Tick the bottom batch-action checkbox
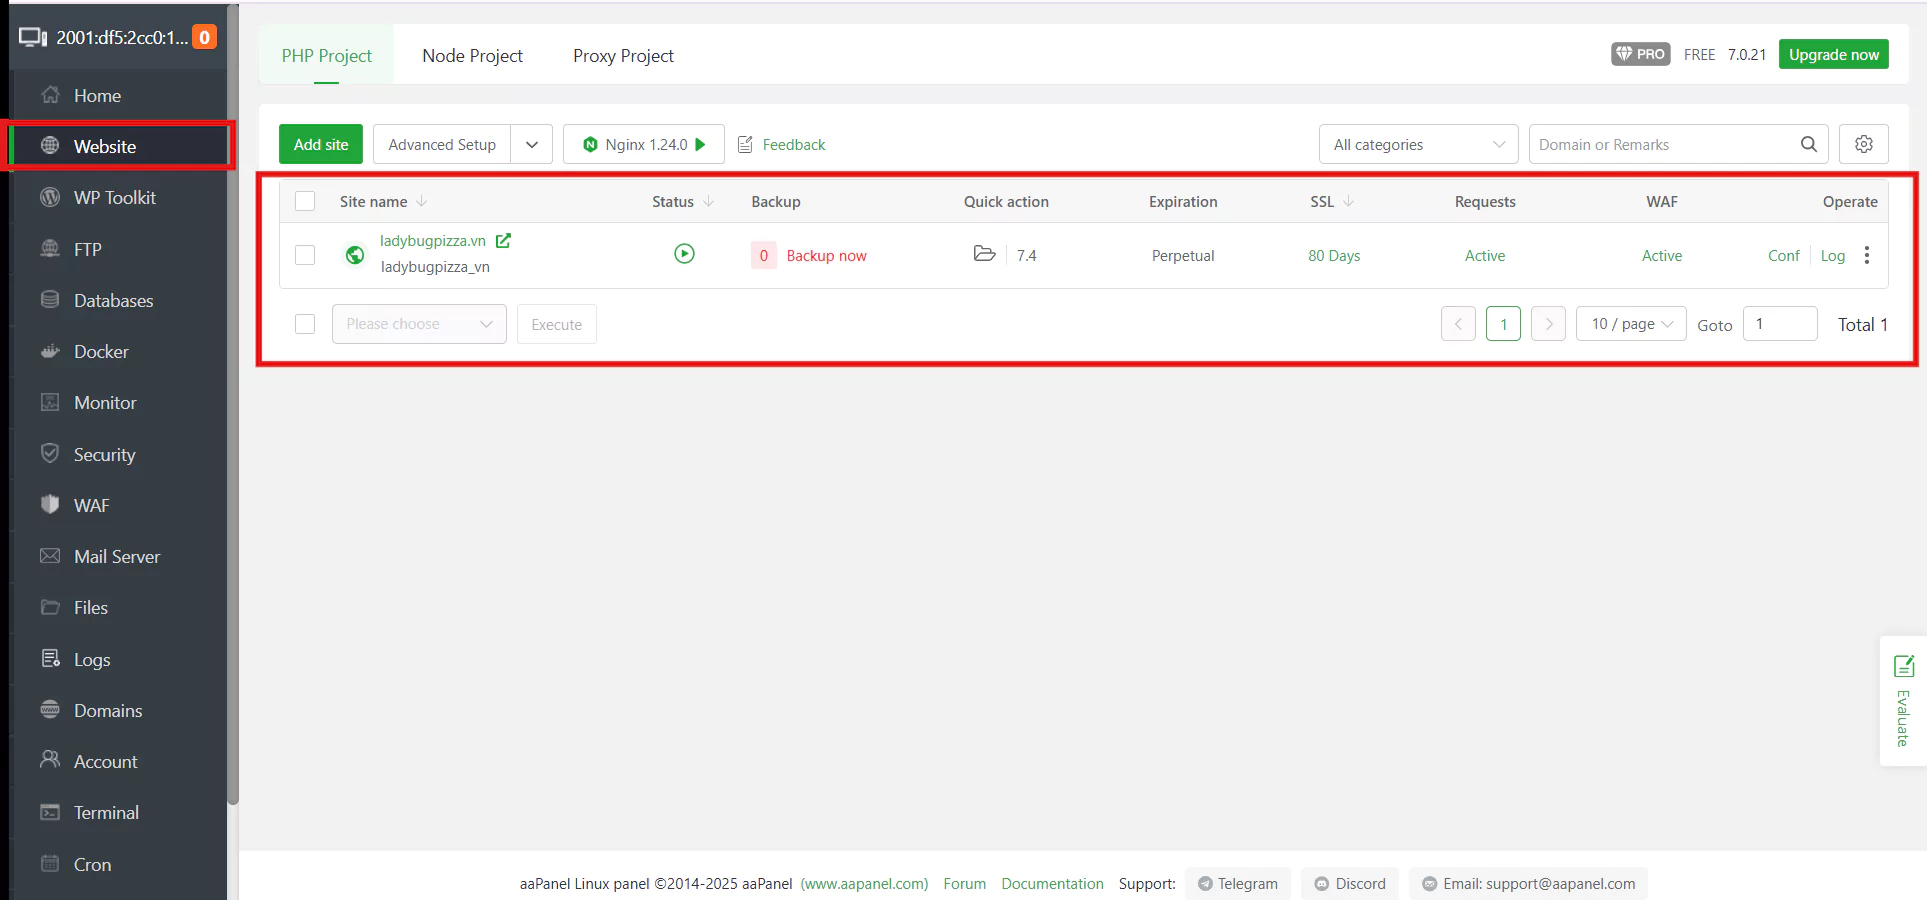The width and height of the screenshot is (1927, 900). [305, 324]
